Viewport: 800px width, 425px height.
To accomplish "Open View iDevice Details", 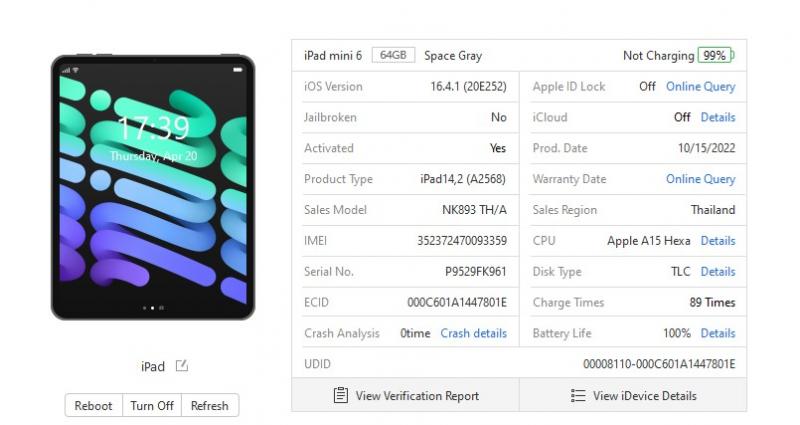I will [x=633, y=395].
